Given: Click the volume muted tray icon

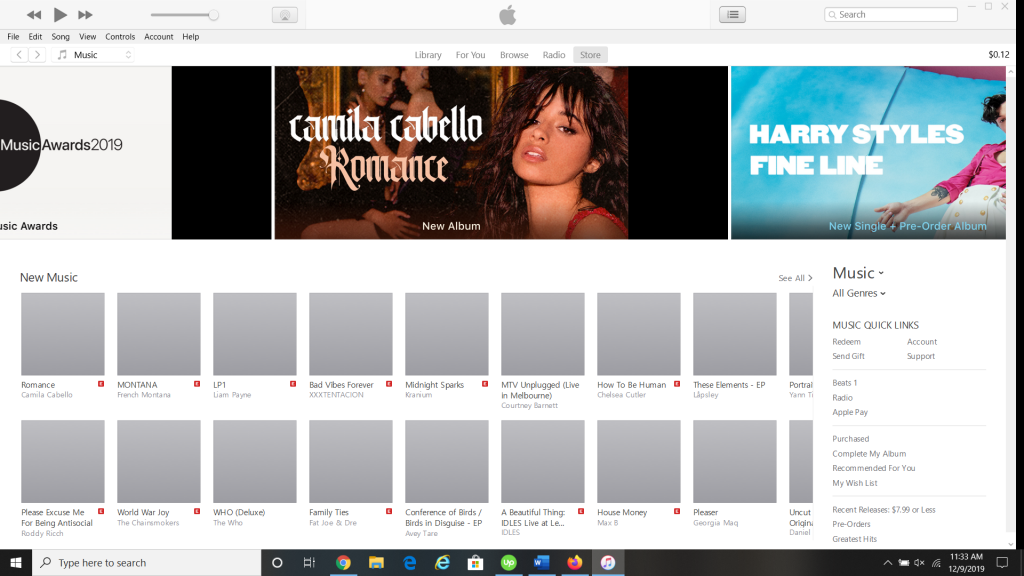Looking at the screenshot, I should coord(920,563).
